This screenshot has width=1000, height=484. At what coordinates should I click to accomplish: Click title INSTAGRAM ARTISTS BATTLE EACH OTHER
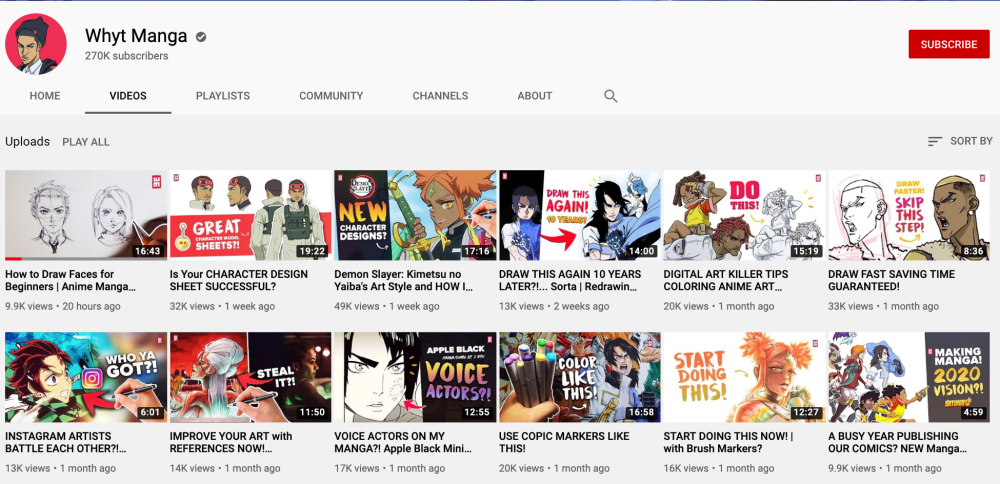[66, 443]
